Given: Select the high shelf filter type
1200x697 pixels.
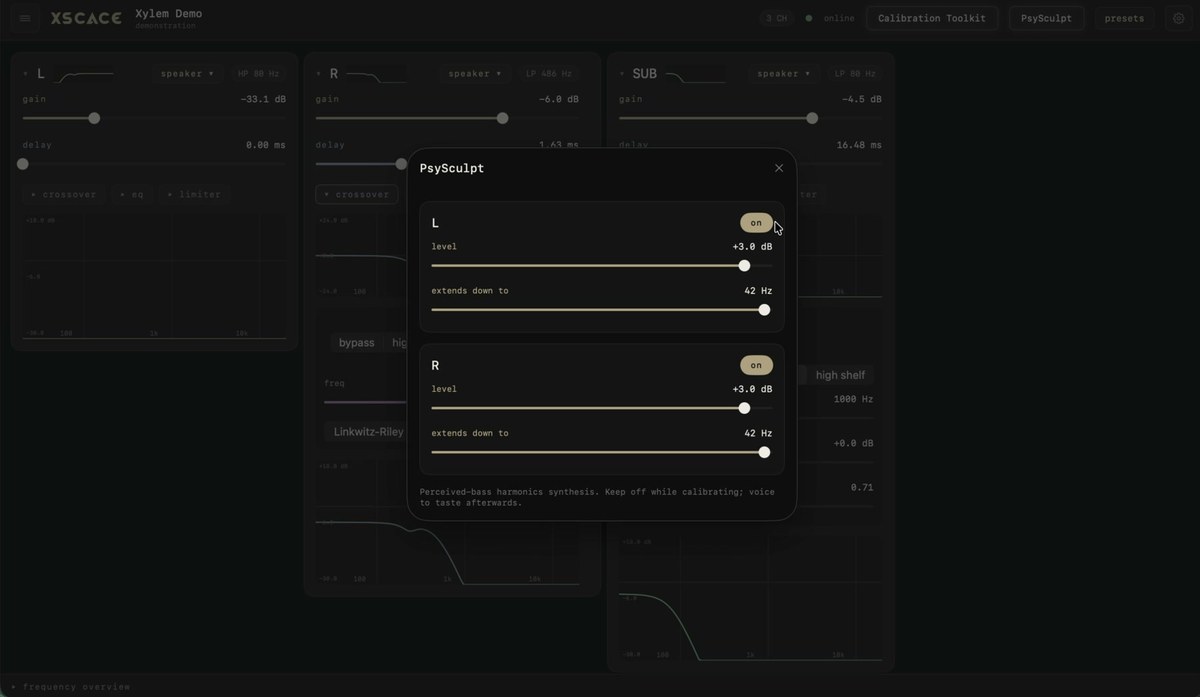Looking at the screenshot, I should [x=840, y=375].
